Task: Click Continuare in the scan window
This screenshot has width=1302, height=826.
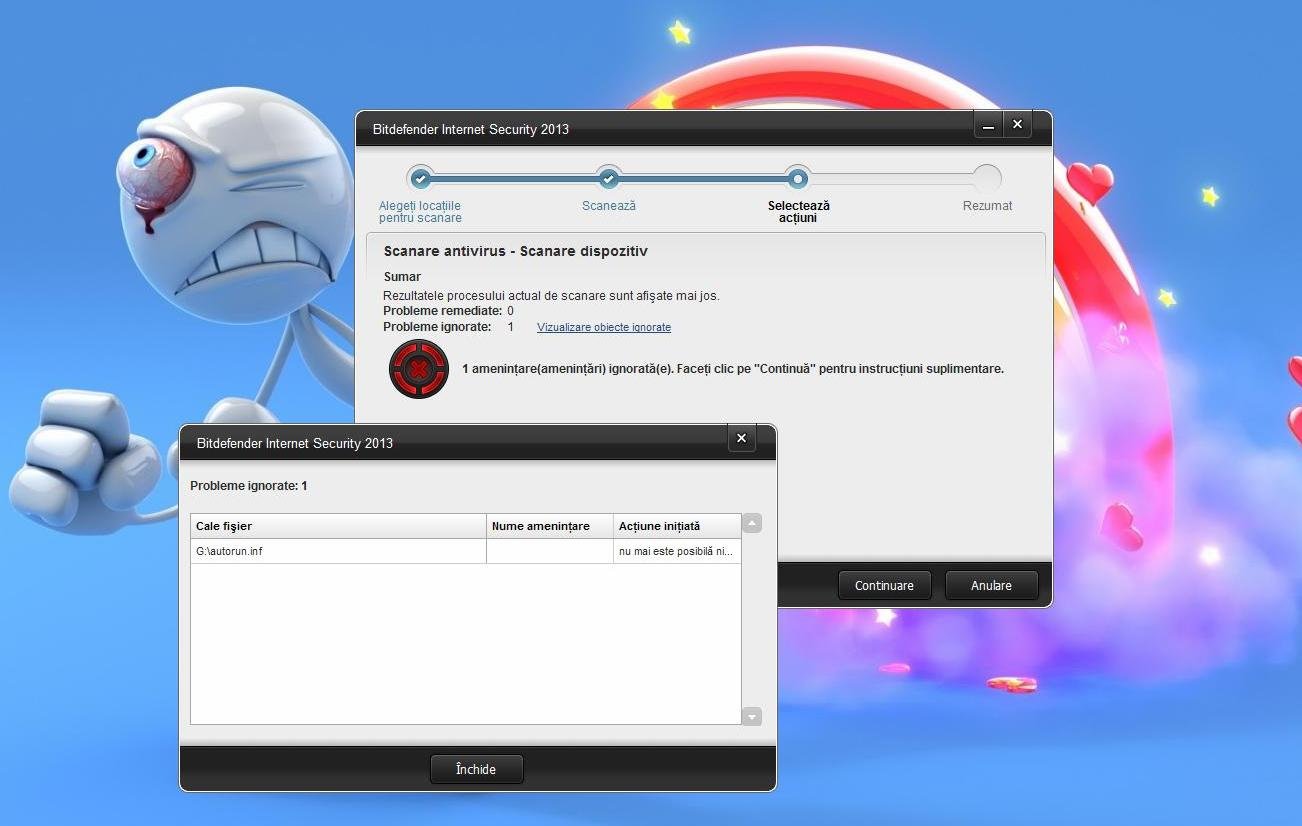Action: 884,585
